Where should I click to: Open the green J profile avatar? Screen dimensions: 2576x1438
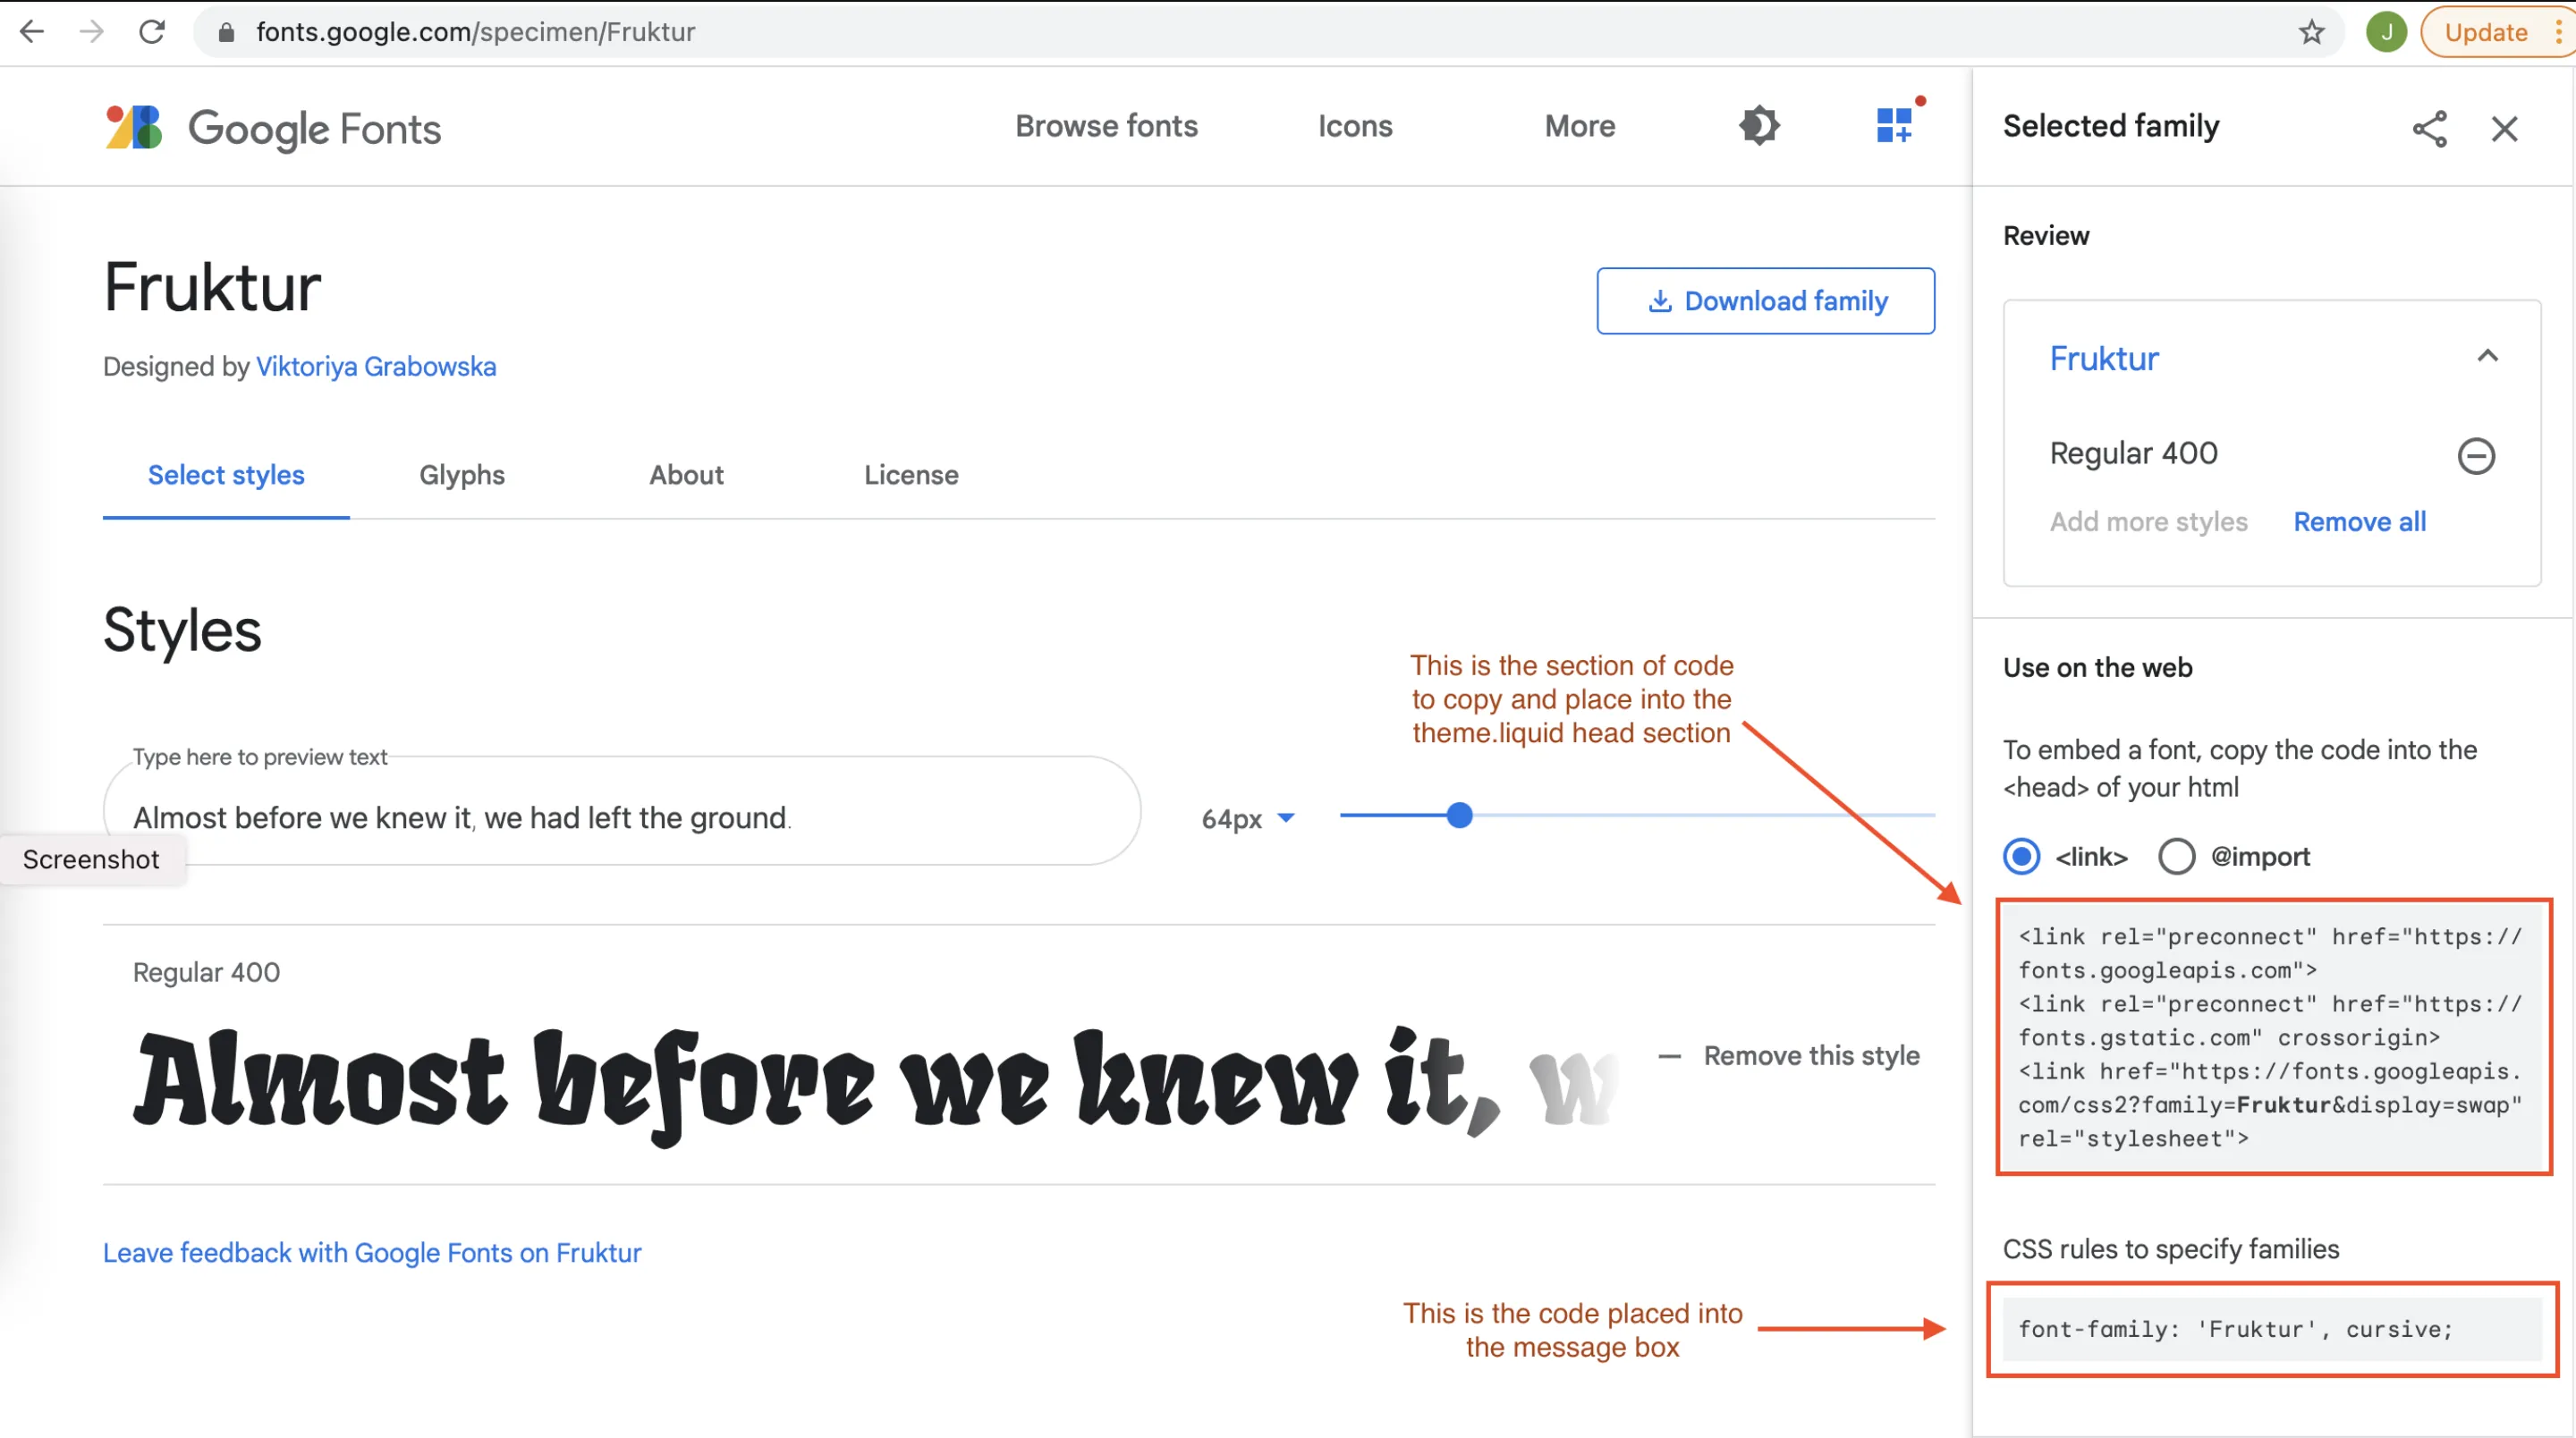[2386, 32]
